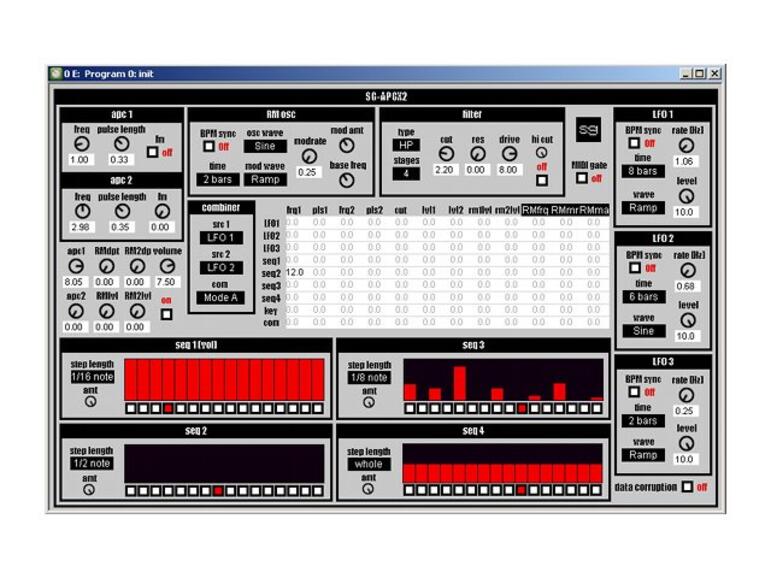The image size is (770, 578).
Task: Open LFO 2 time '6 bars' dropdown
Action: (x=644, y=297)
